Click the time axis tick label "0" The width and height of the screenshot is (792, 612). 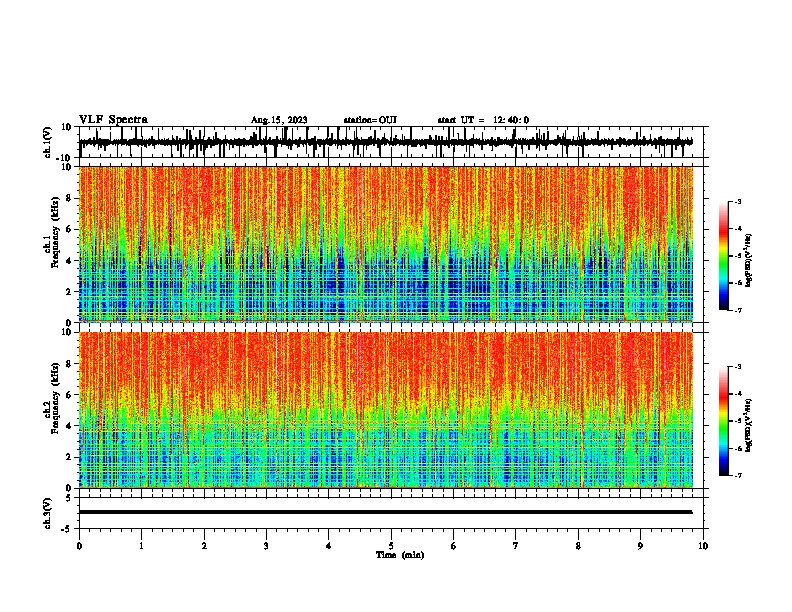(79, 546)
